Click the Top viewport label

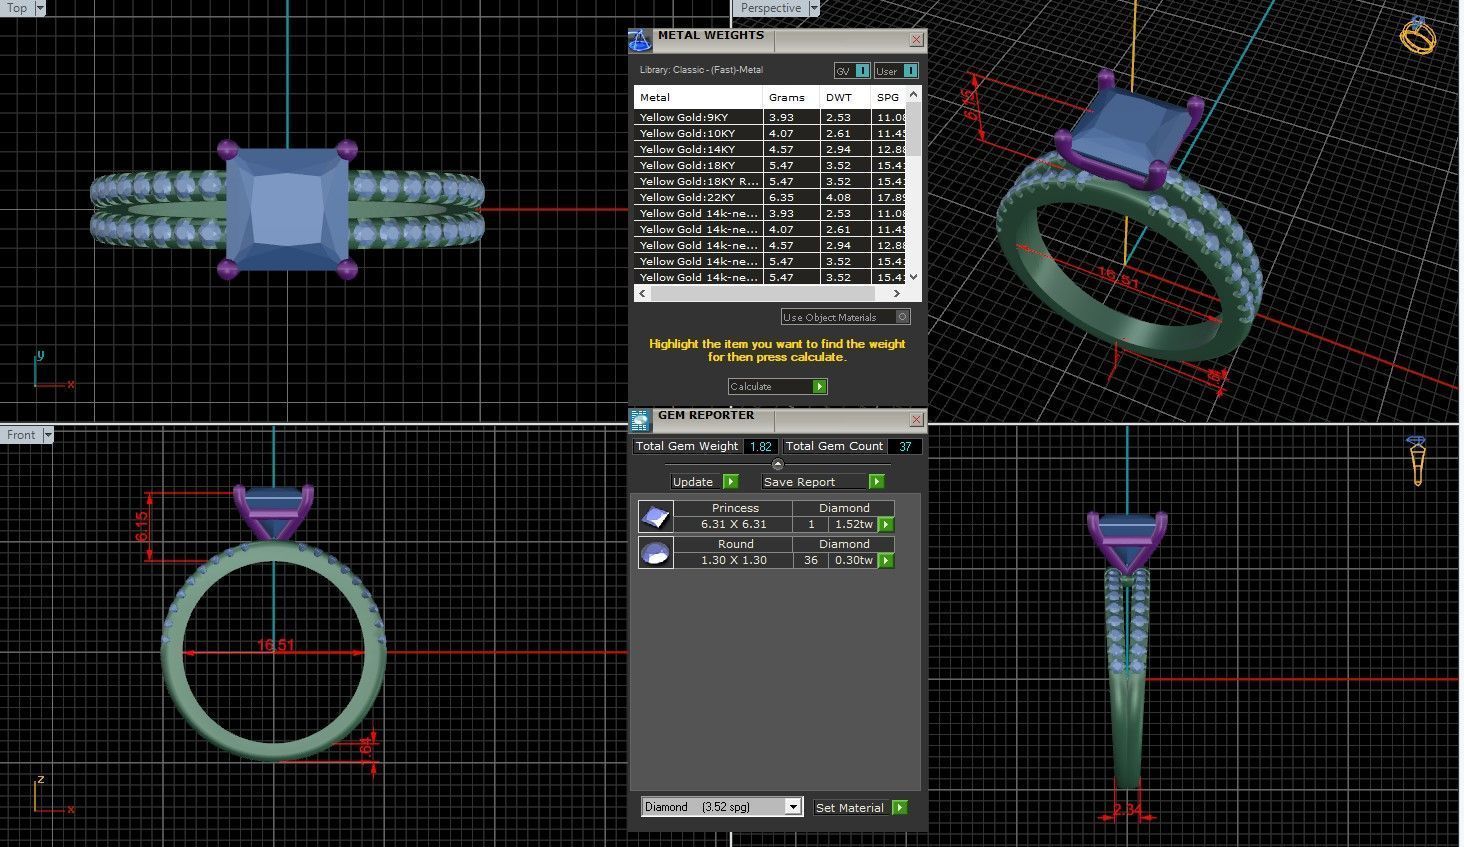(x=17, y=8)
